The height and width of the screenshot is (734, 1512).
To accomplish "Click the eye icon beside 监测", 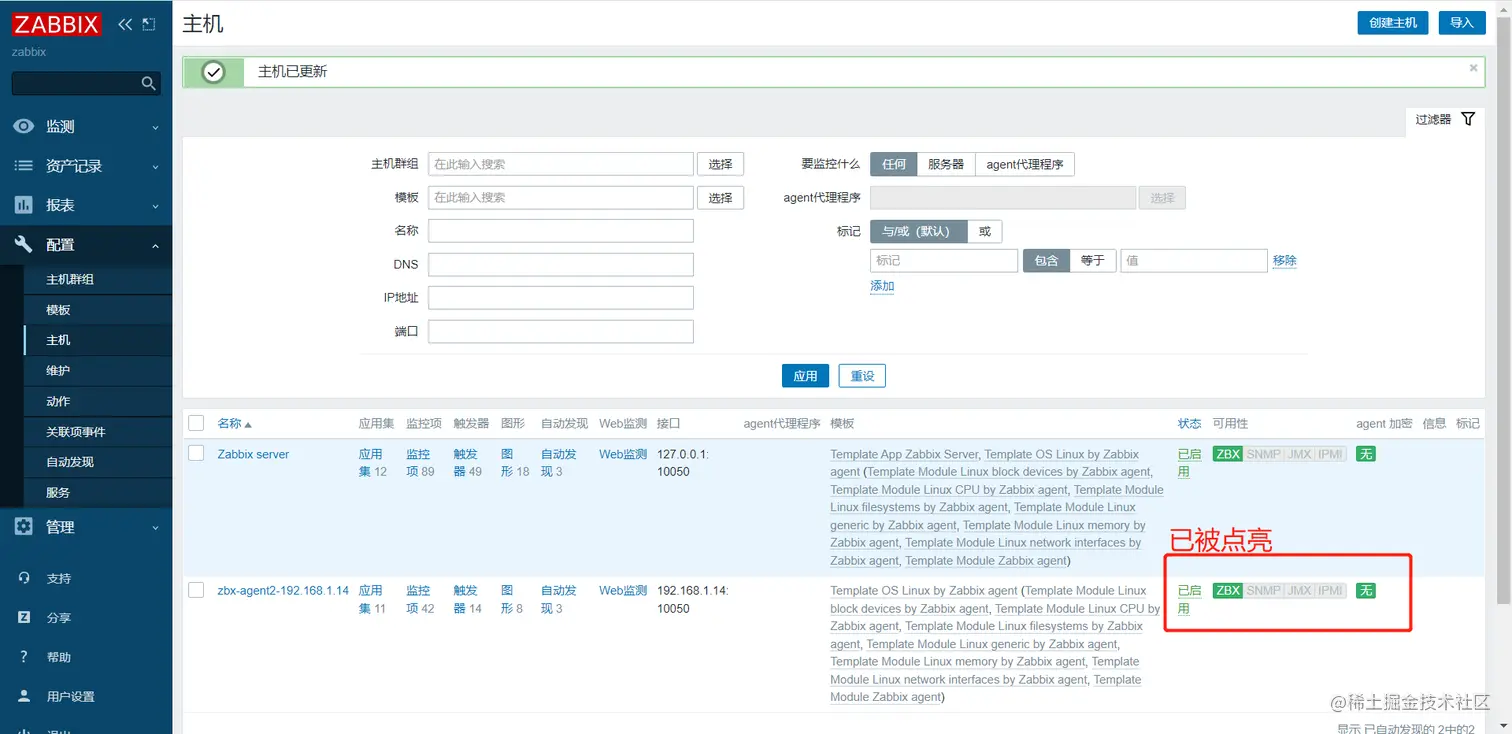I will pos(23,127).
